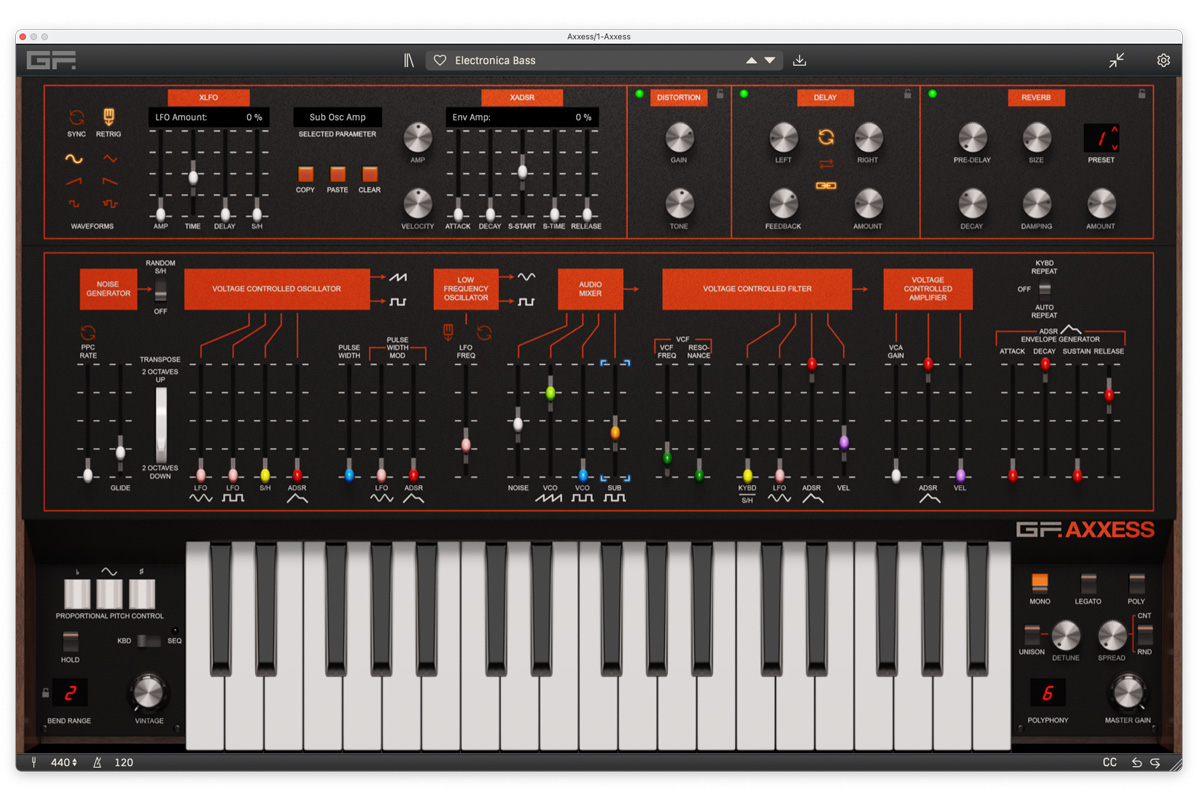Click the Reverb header
The image size is (1200, 800).
[x=1036, y=97]
